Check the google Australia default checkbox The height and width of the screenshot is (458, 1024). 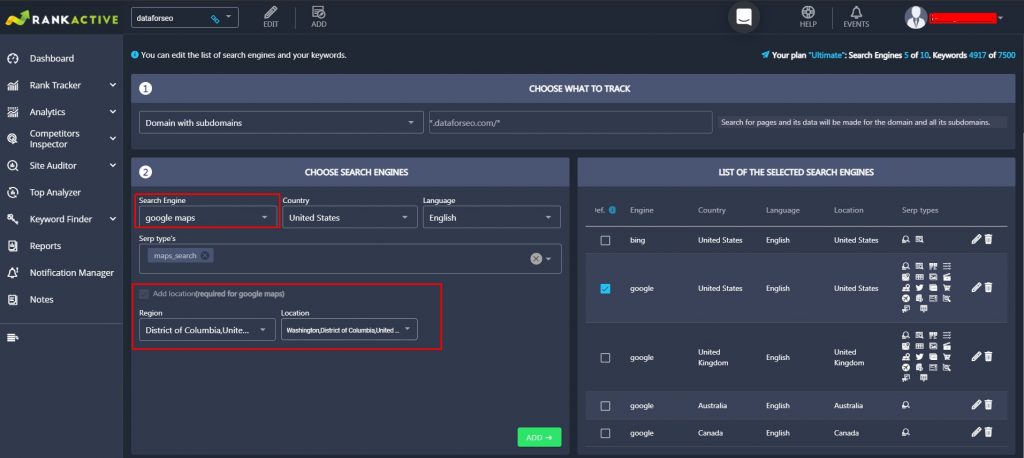coord(605,406)
